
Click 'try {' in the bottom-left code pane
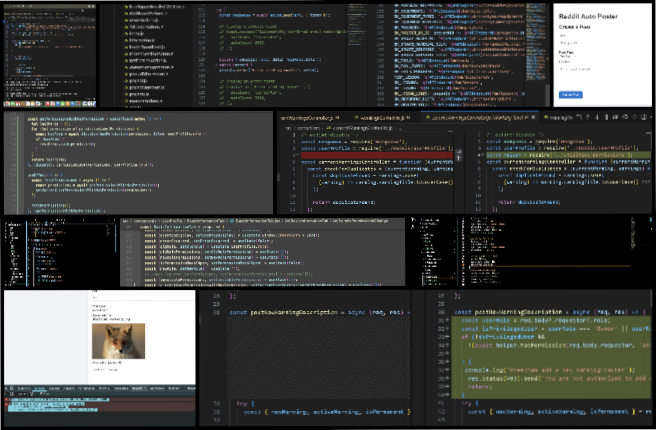(x=245, y=404)
